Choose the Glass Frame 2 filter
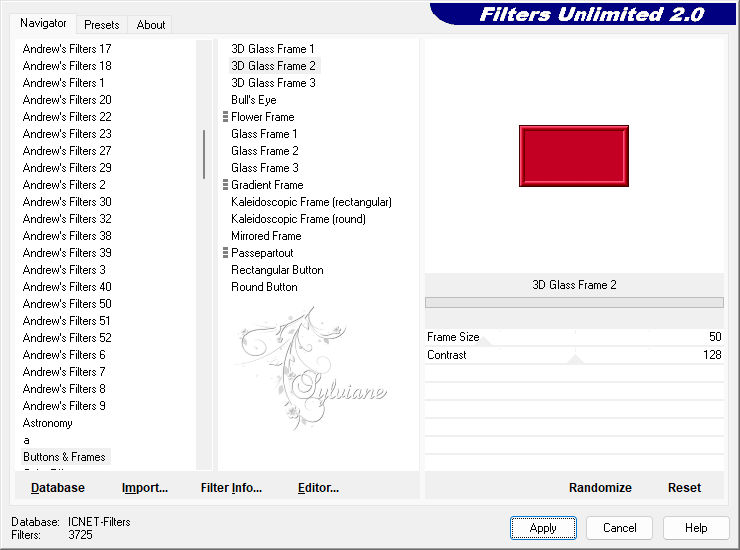This screenshot has width=740, height=550. click(x=264, y=151)
